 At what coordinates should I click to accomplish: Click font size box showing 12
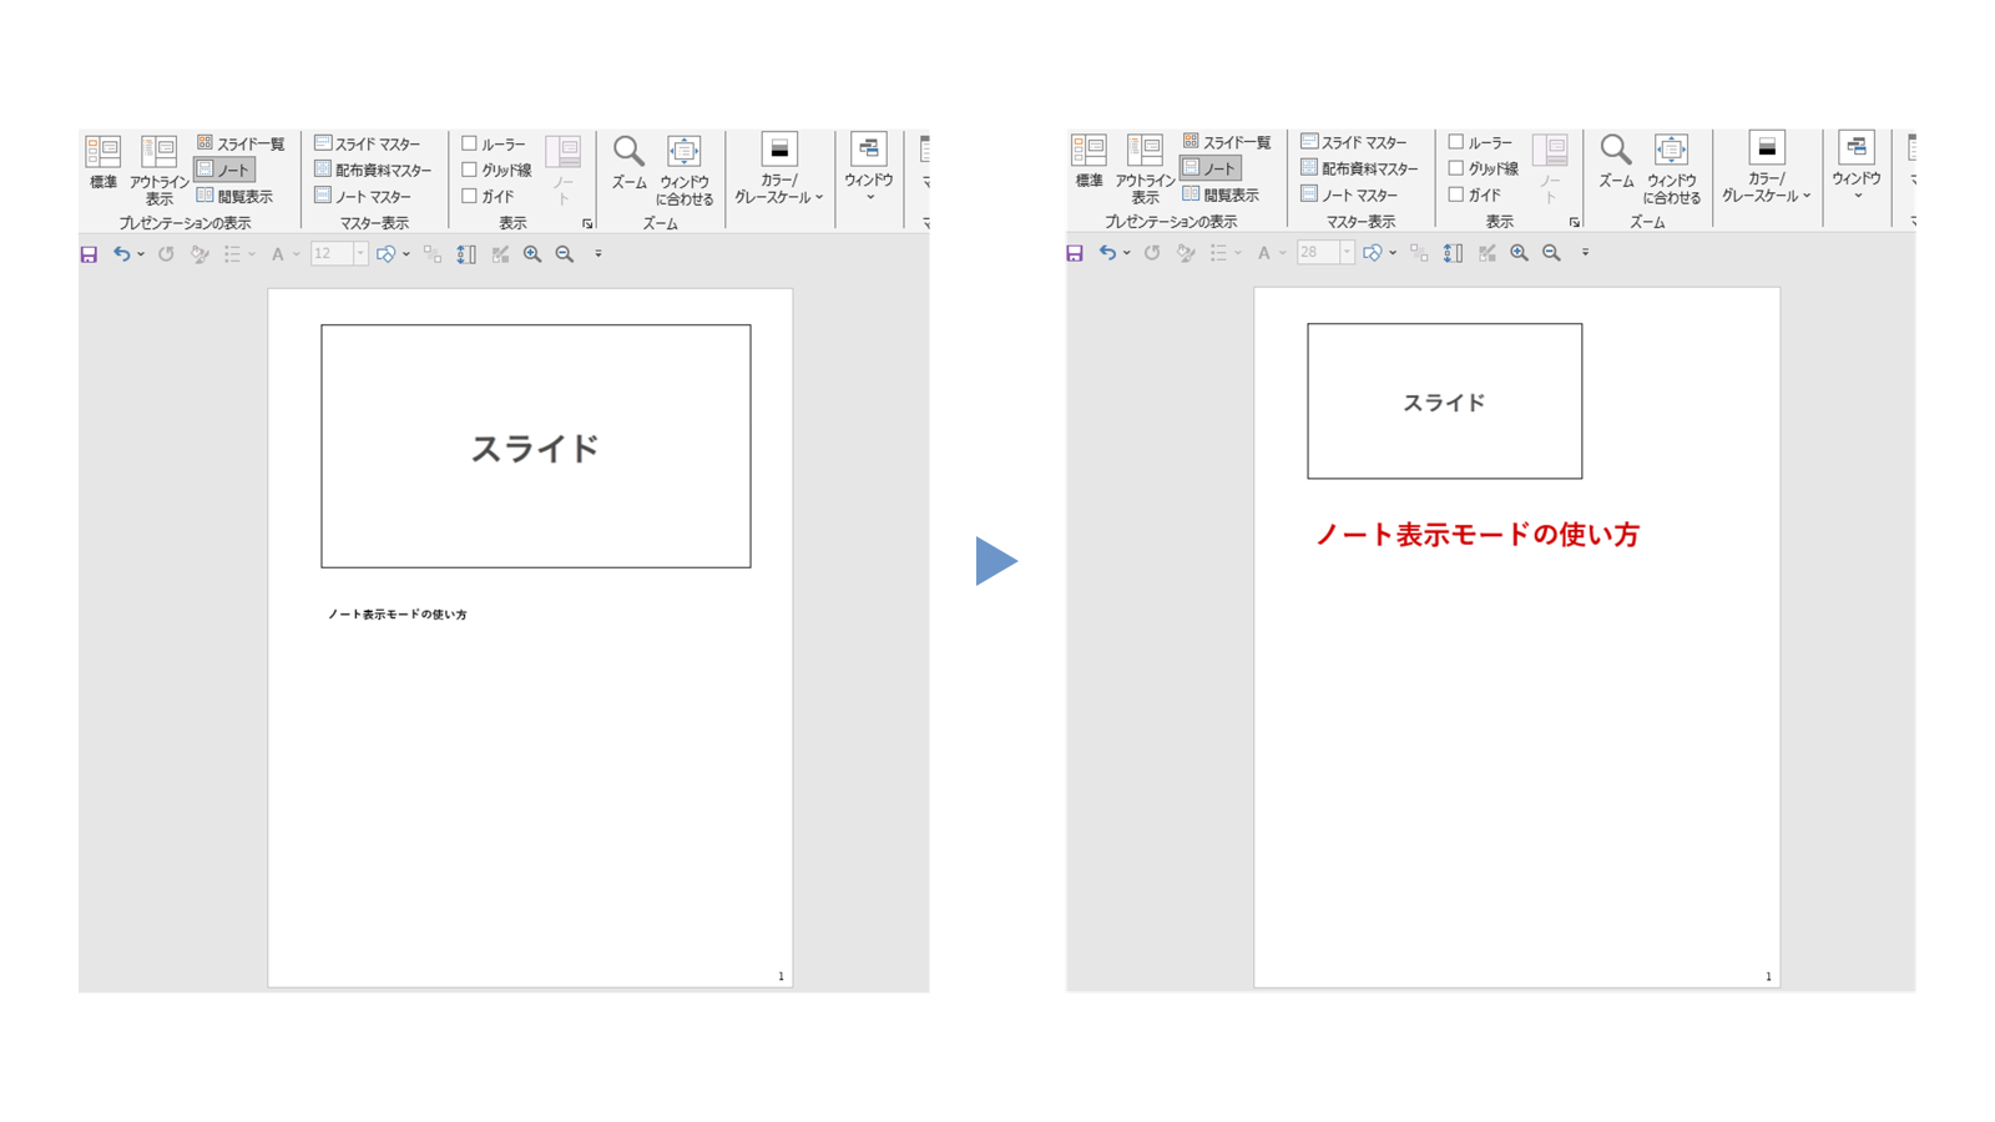[331, 254]
